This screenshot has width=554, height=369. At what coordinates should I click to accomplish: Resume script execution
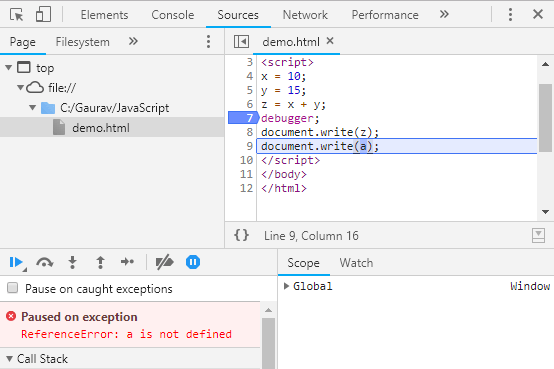(x=17, y=262)
